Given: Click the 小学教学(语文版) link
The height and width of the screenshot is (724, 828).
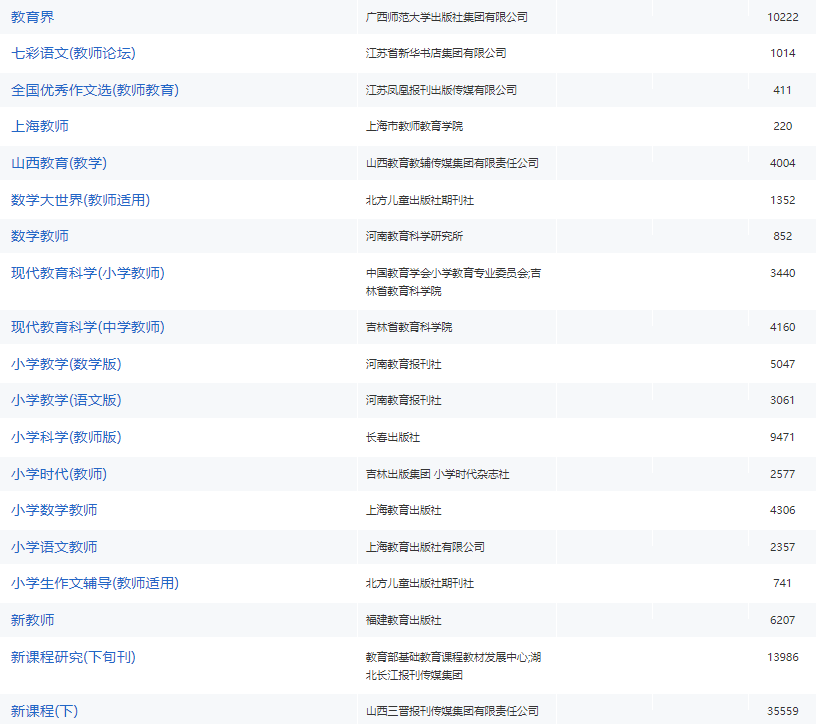Looking at the screenshot, I should click(x=67, y=400).
